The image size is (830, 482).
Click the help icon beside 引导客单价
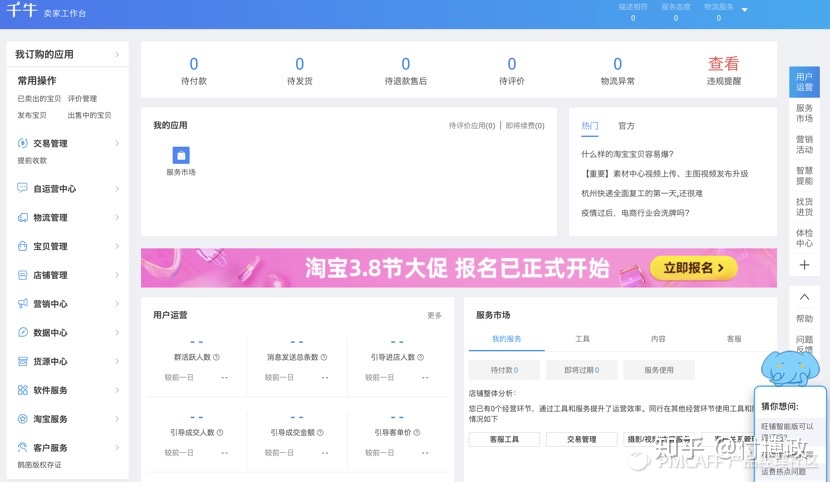[417, 432]
